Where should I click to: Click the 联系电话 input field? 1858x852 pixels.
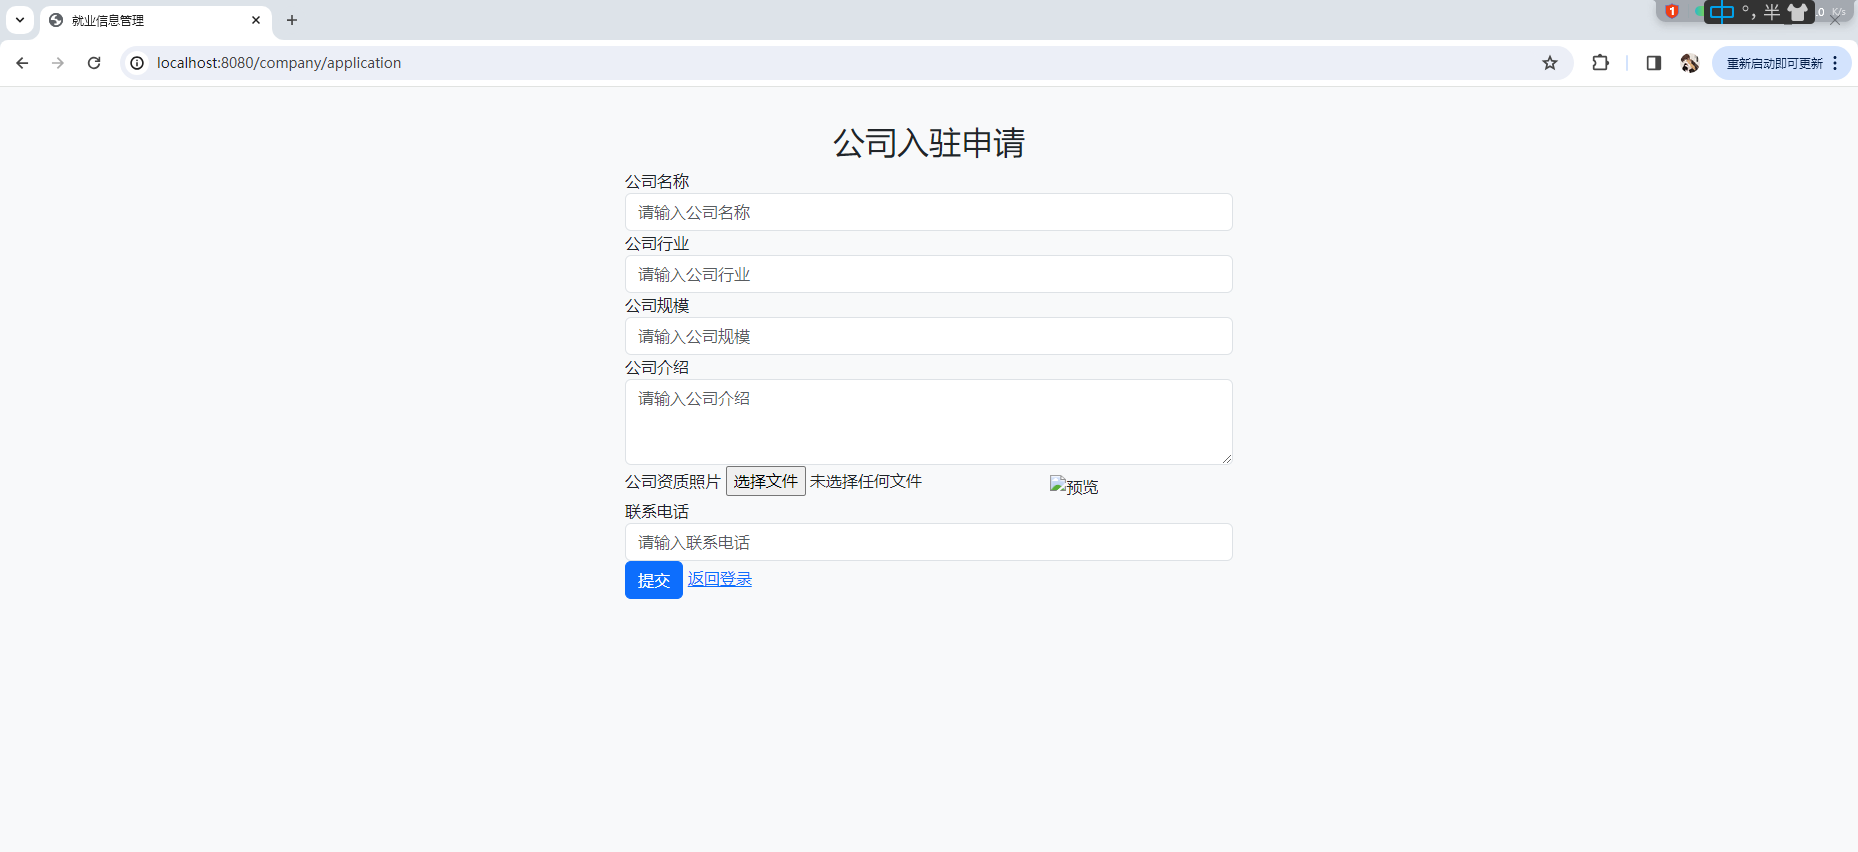(928, 542)
